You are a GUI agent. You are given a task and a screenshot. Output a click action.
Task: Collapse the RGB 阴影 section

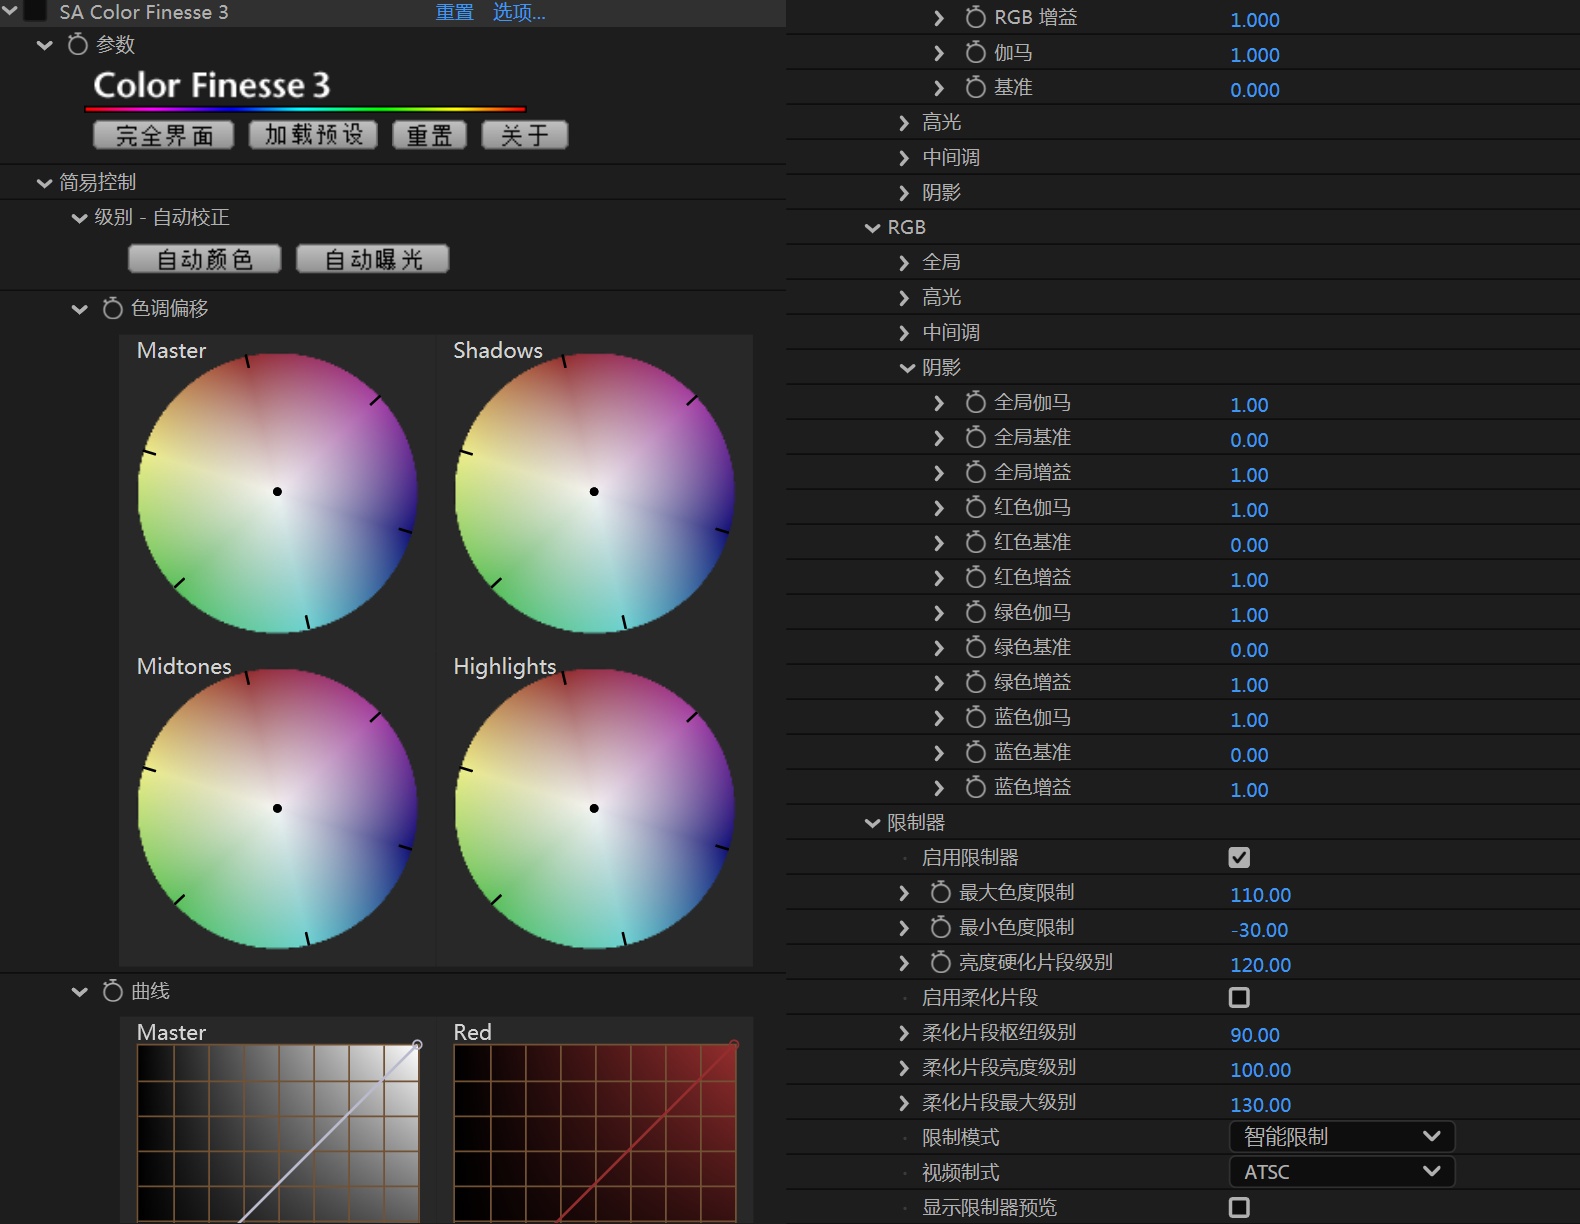pos(907,368)
